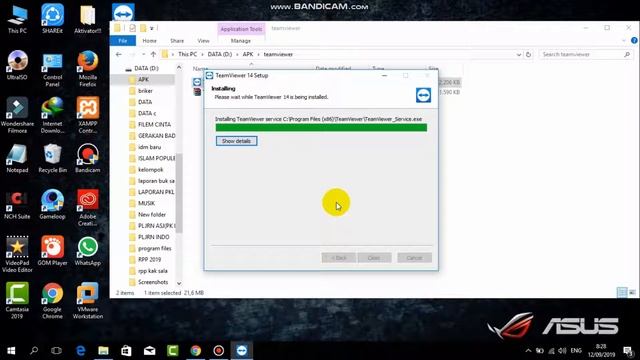Open the address bar history dropdown
The width and height of the screenshot is (640, 360).
(x=519, y=54)
